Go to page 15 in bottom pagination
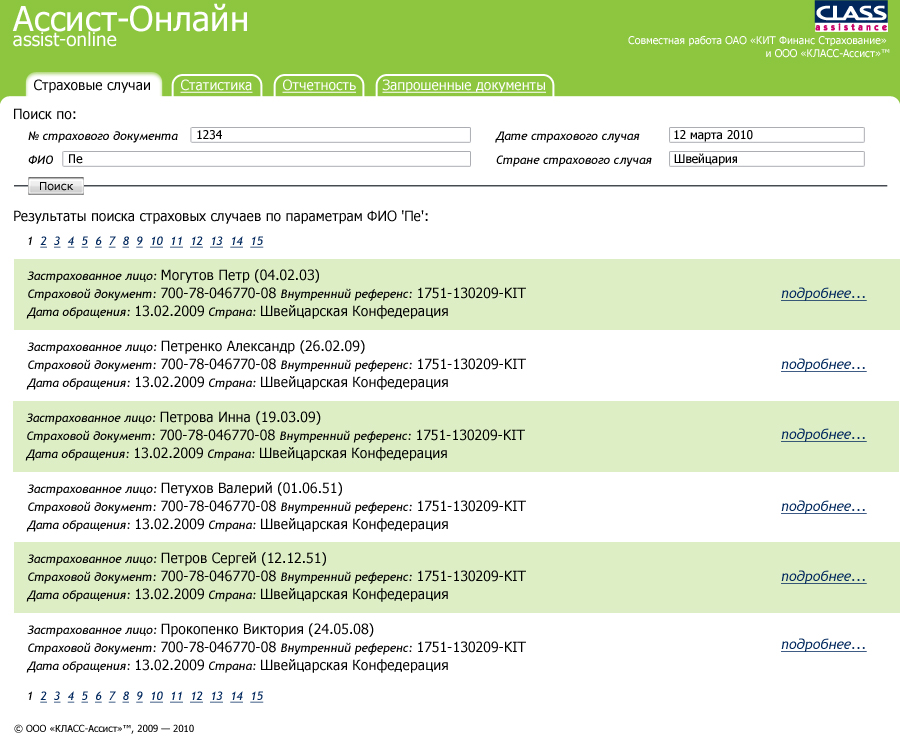 (256, 696)
